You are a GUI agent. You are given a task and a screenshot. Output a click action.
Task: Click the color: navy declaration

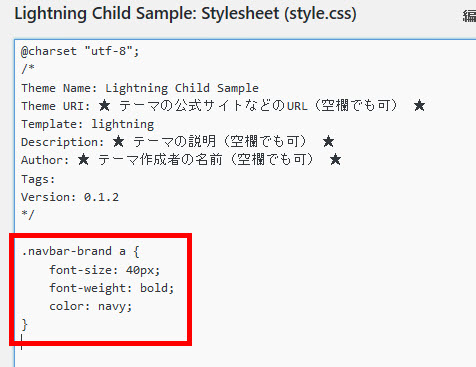[91, 306]
